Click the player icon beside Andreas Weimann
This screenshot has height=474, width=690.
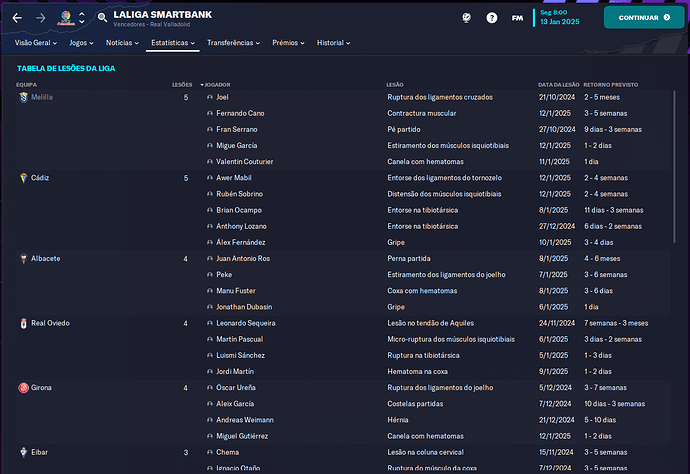(x=210, y=420)
